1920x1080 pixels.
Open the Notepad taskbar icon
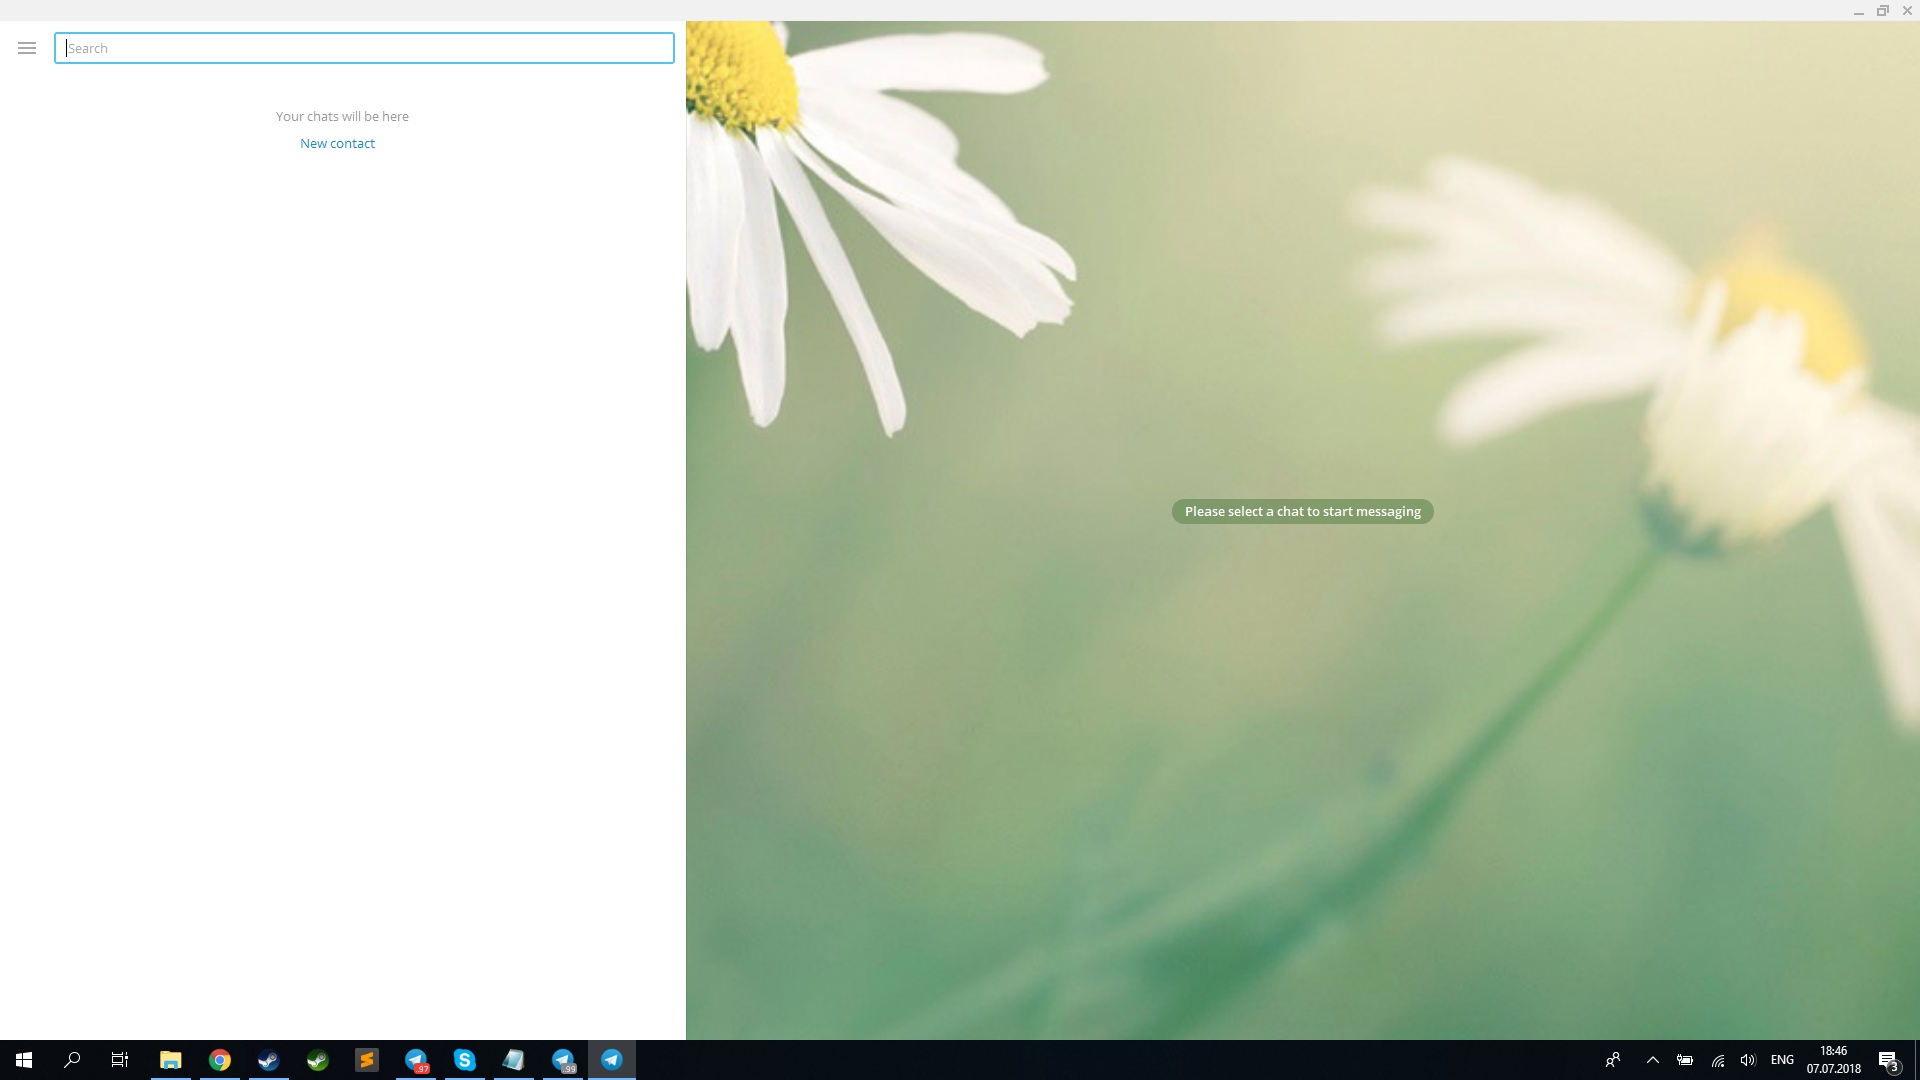[514, 1060]
